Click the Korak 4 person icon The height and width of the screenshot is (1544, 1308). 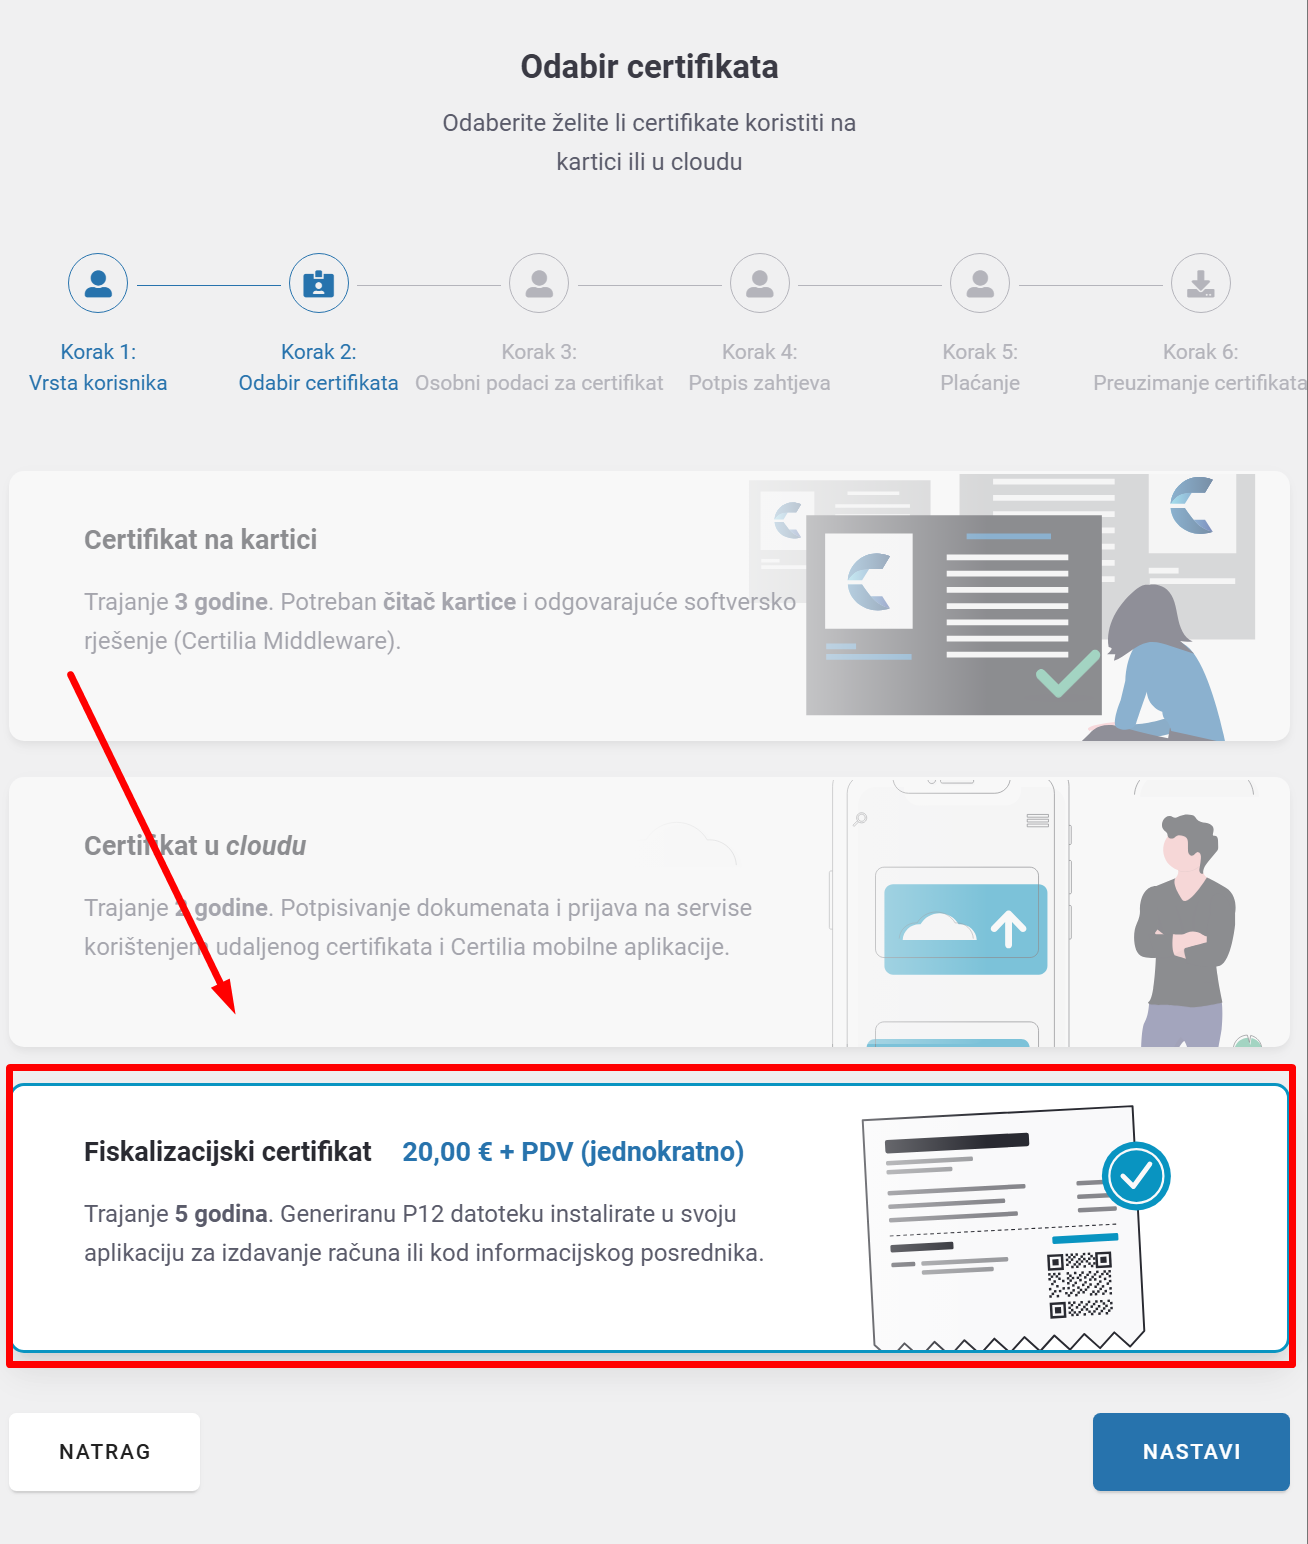click(759, 283)
